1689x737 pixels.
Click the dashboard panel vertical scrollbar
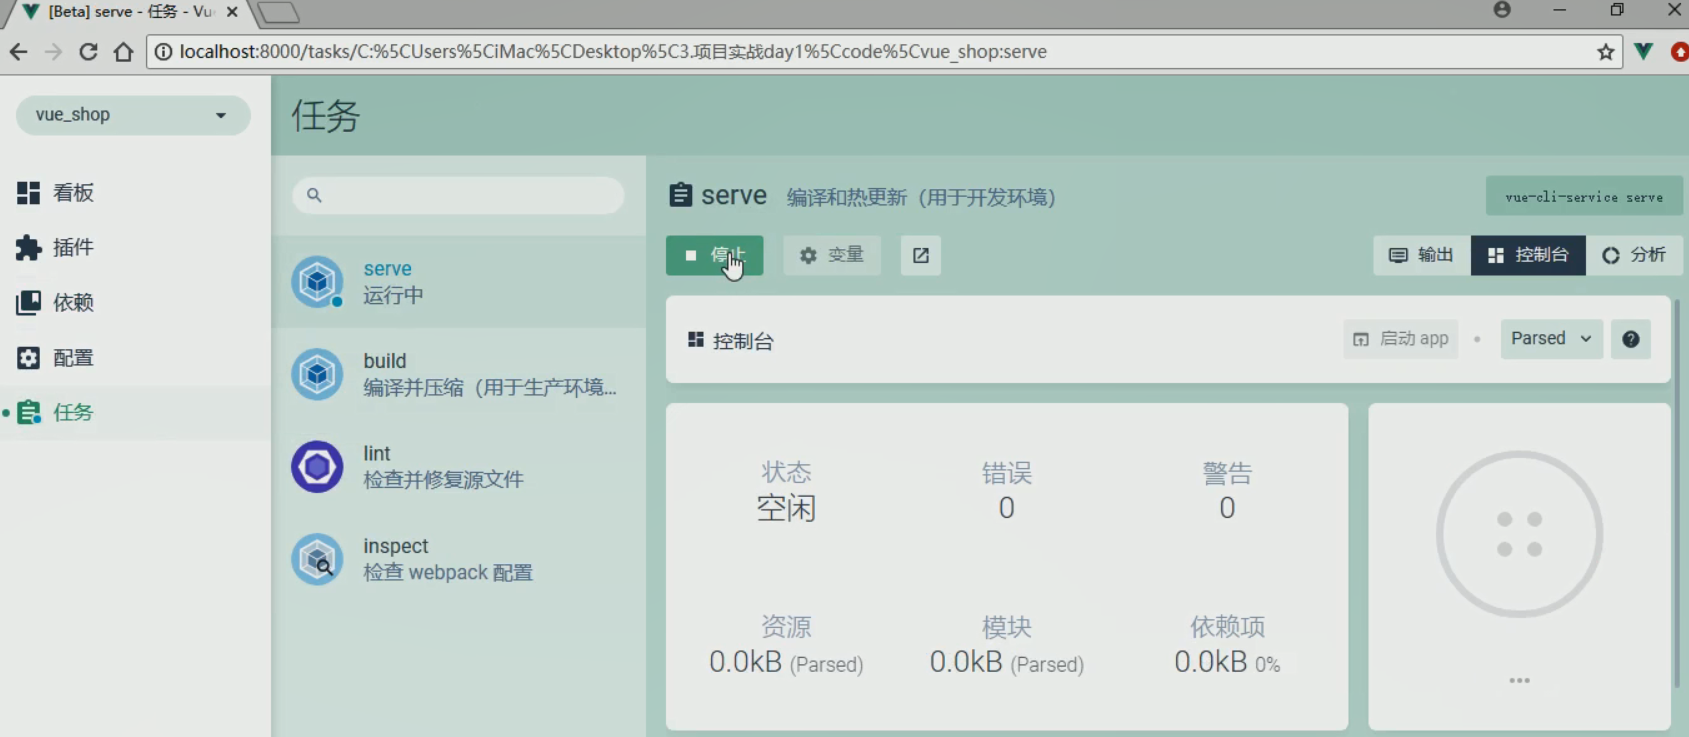pyautogui.click(x=1677, y=493)
